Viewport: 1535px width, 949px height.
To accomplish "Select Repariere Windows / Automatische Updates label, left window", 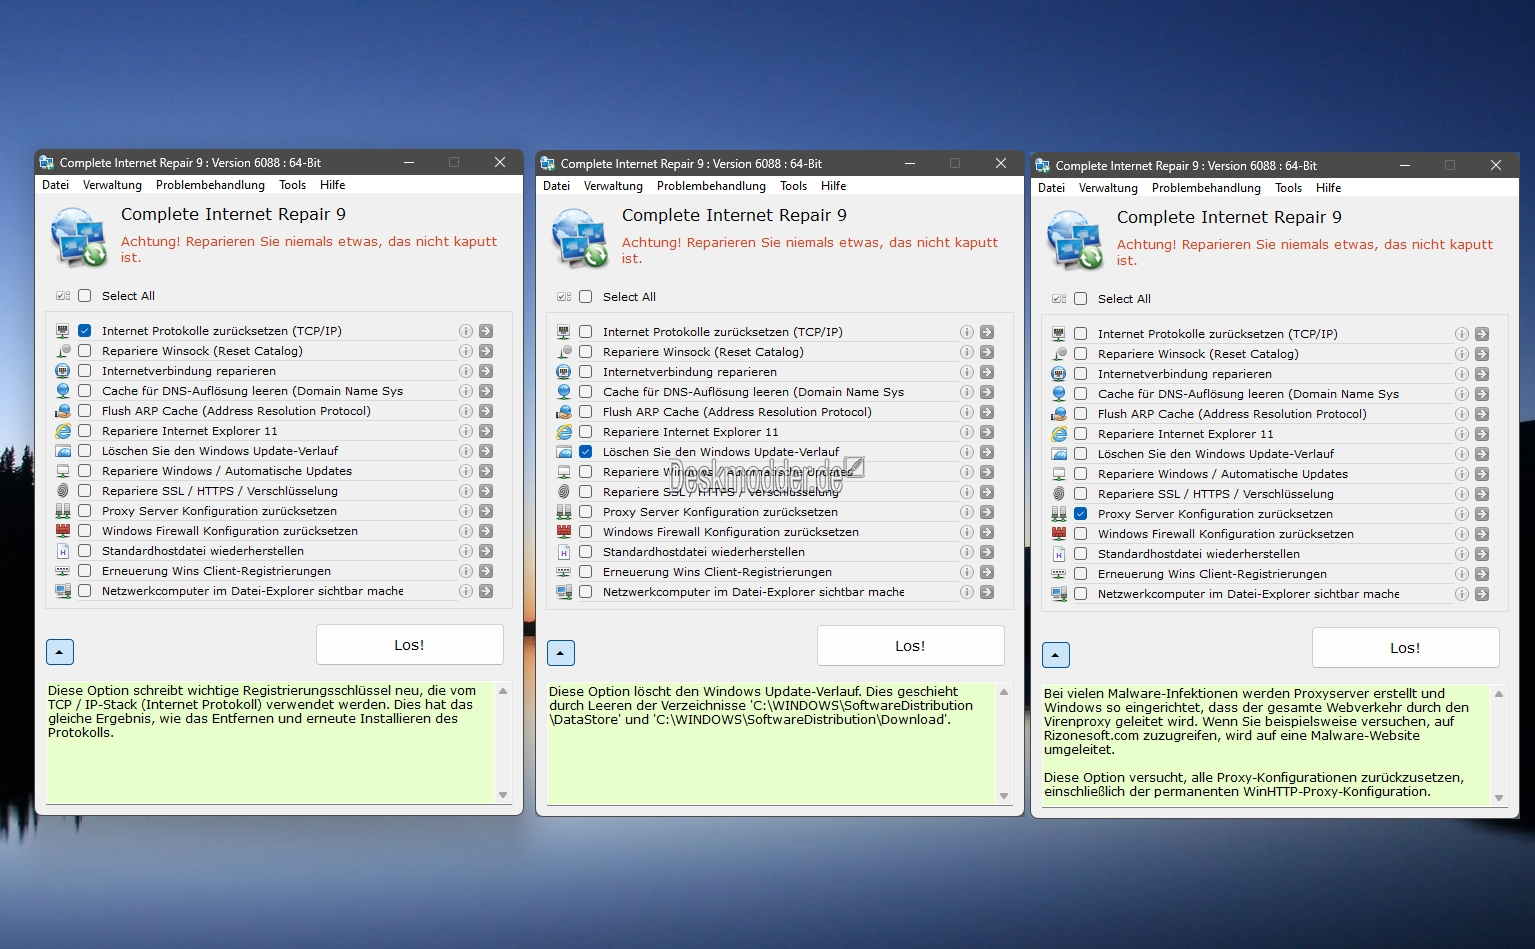I will pyautogui.click(x=227, y=471).
